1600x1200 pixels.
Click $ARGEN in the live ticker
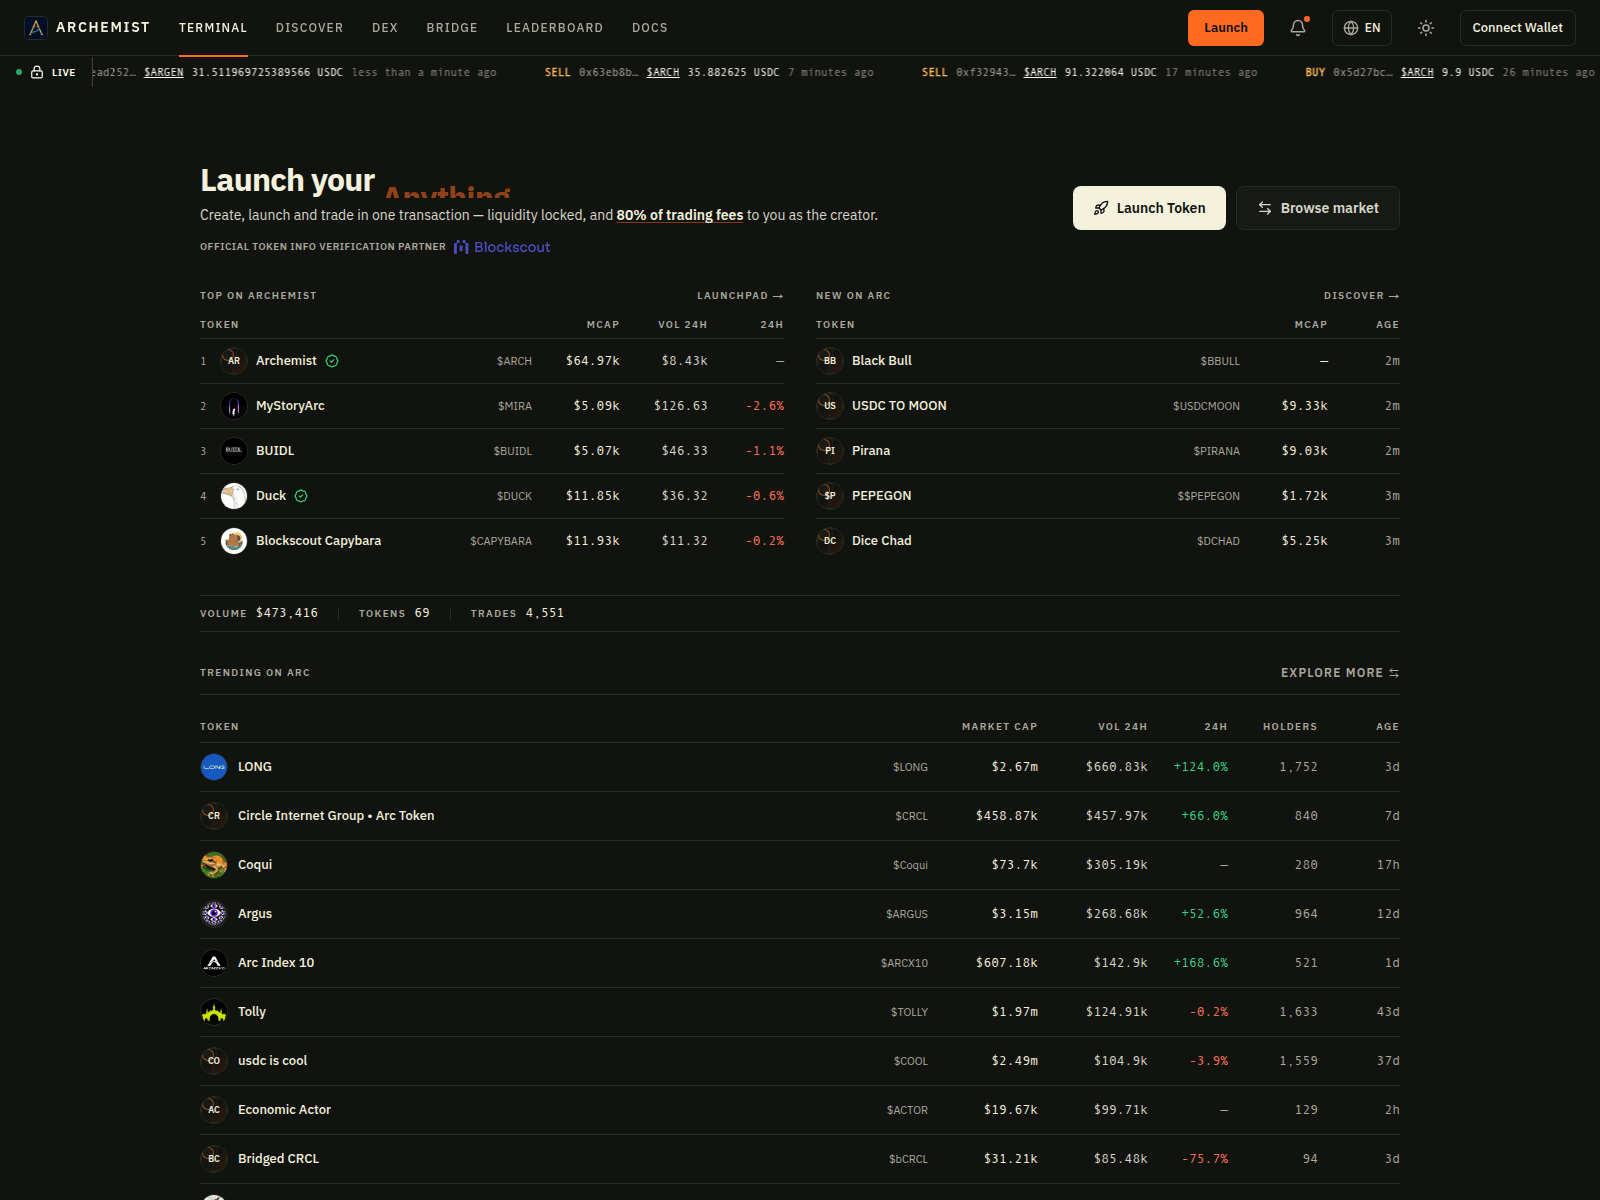click(164, 72)
